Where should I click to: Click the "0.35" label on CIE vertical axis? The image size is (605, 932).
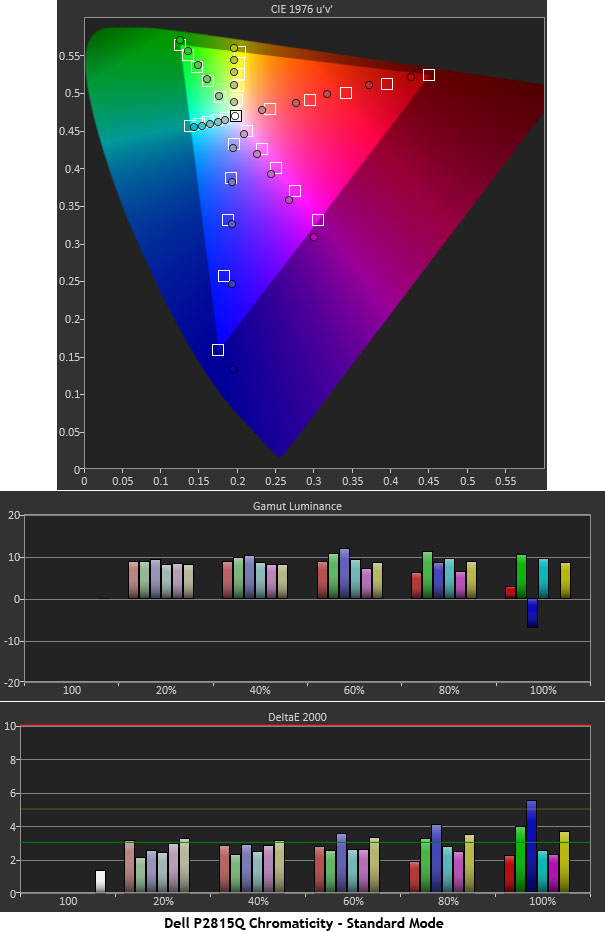pos(69,206)
